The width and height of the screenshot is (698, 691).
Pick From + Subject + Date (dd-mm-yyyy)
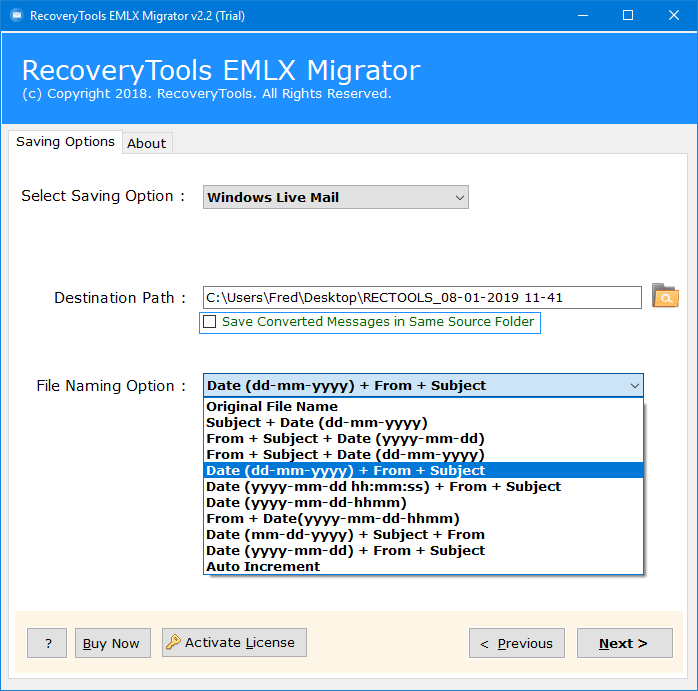pyautogui.click(x=423, y=455)
